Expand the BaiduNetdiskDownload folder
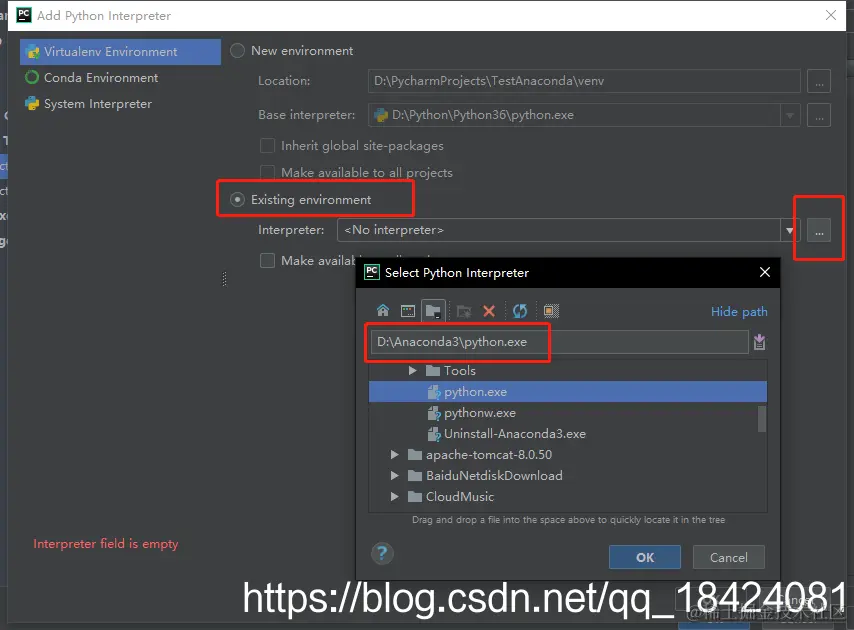This screenshot has height=630, width=854. (395, 476)
